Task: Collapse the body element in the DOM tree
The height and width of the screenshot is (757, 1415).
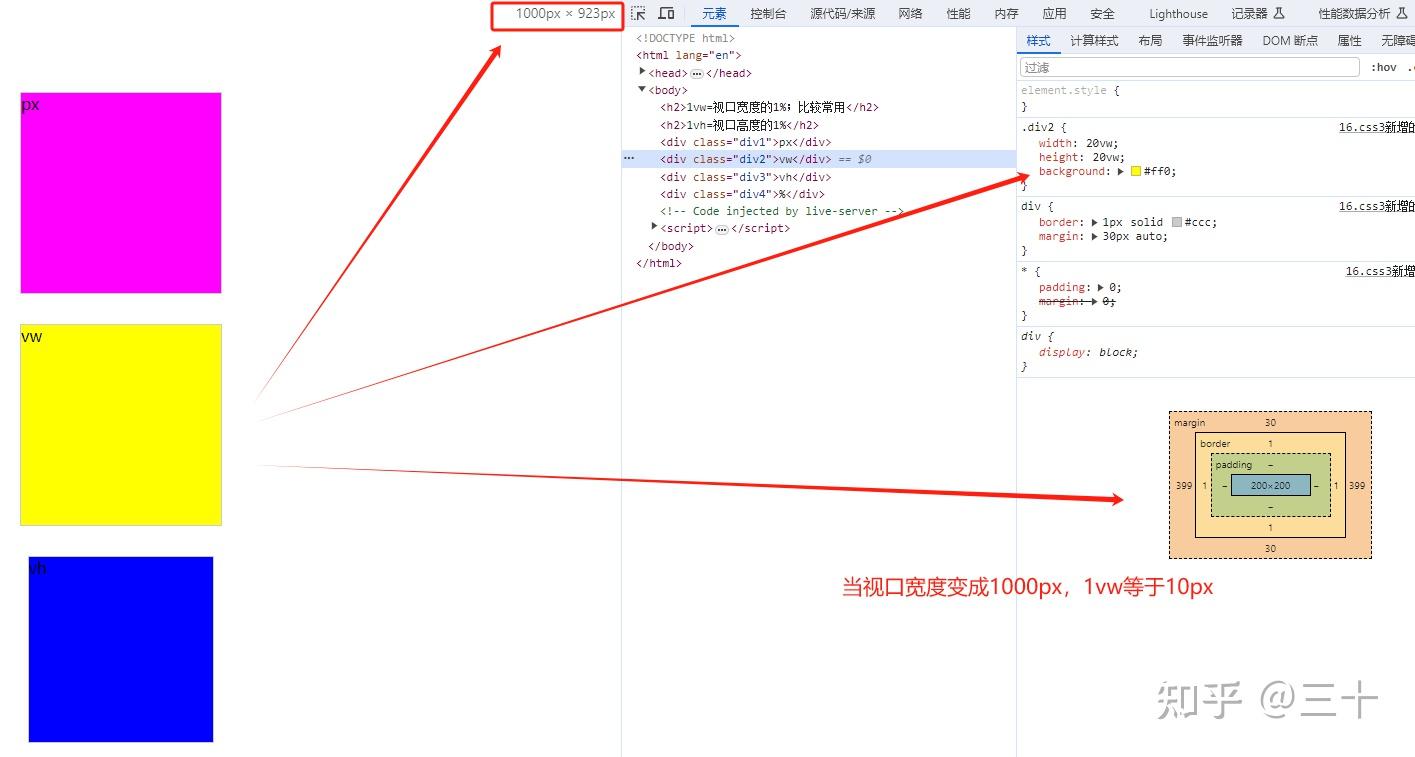Action: pos(643,89)
